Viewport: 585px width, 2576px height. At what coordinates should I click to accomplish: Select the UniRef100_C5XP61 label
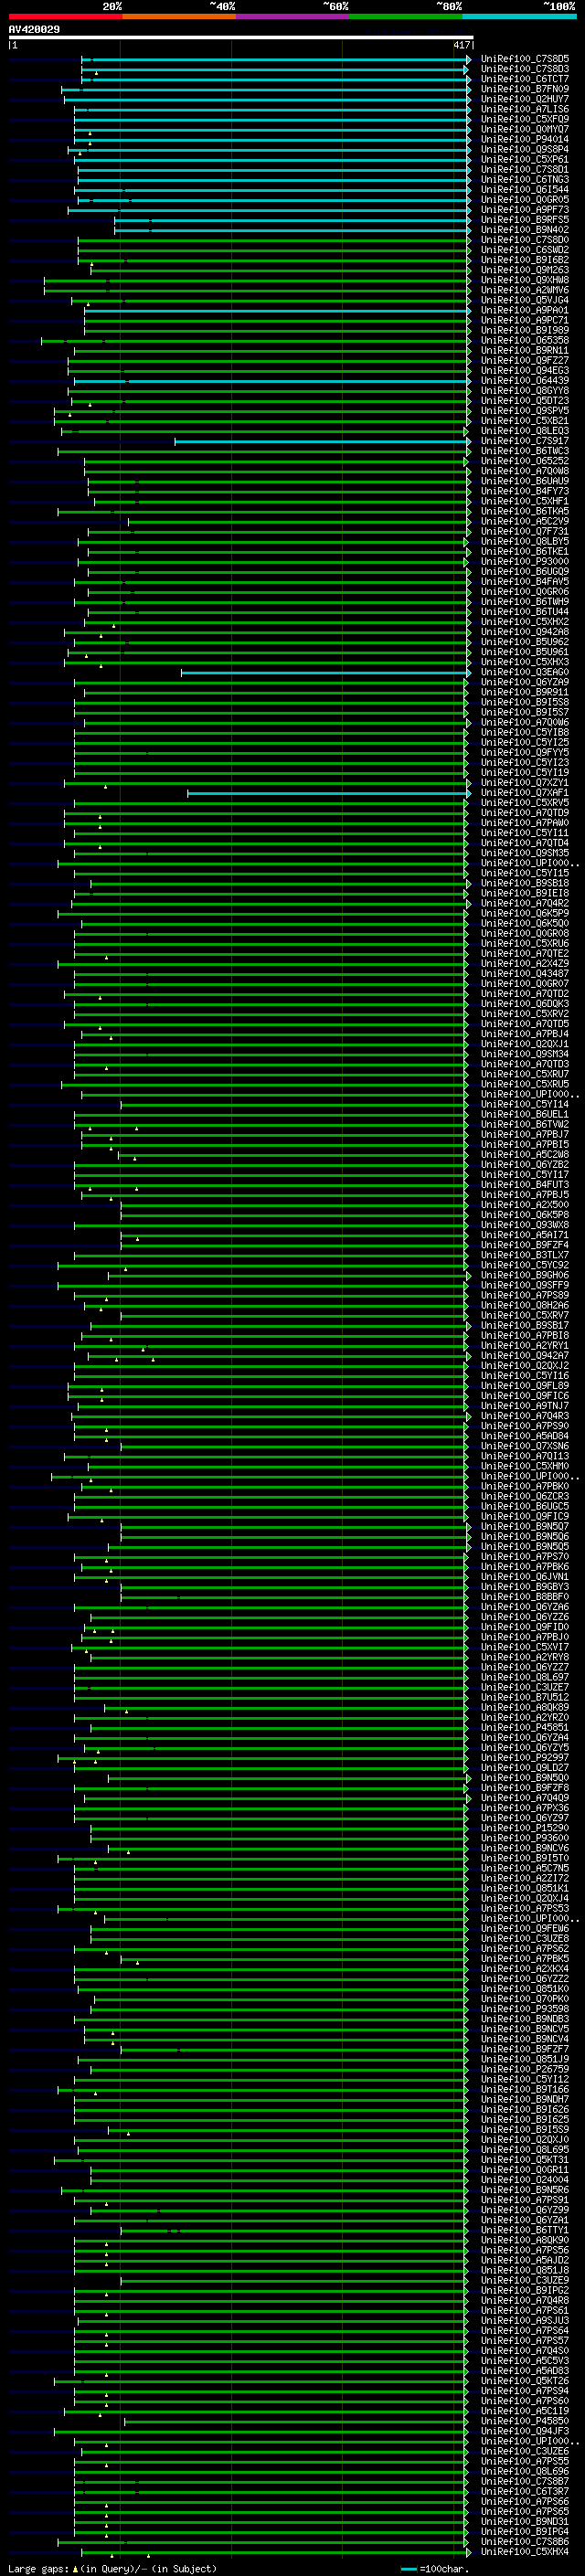point(525,159)
